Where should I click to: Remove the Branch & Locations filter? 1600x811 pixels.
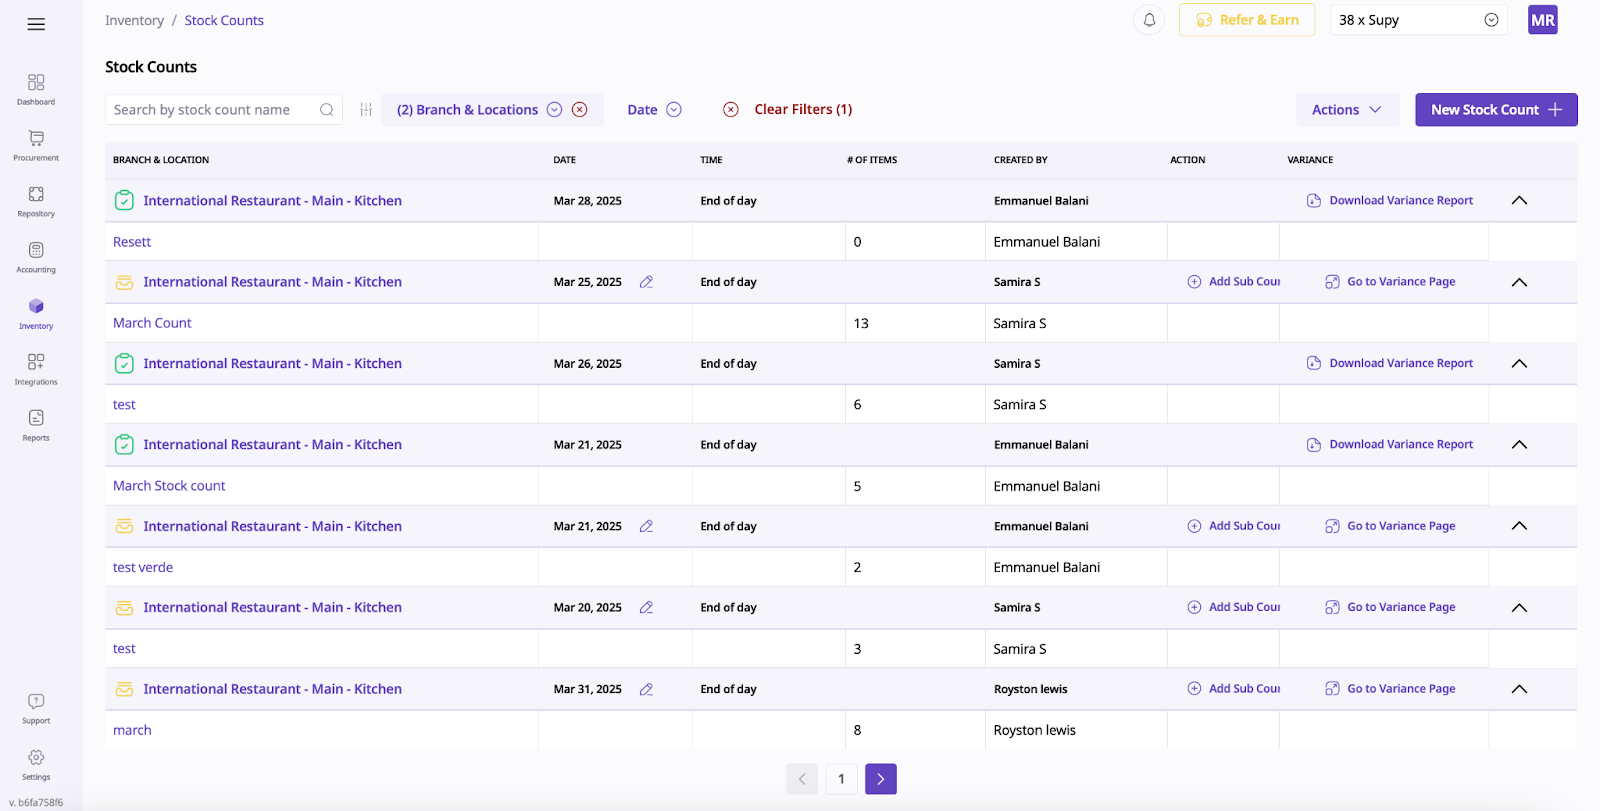[x=579, y=110]
